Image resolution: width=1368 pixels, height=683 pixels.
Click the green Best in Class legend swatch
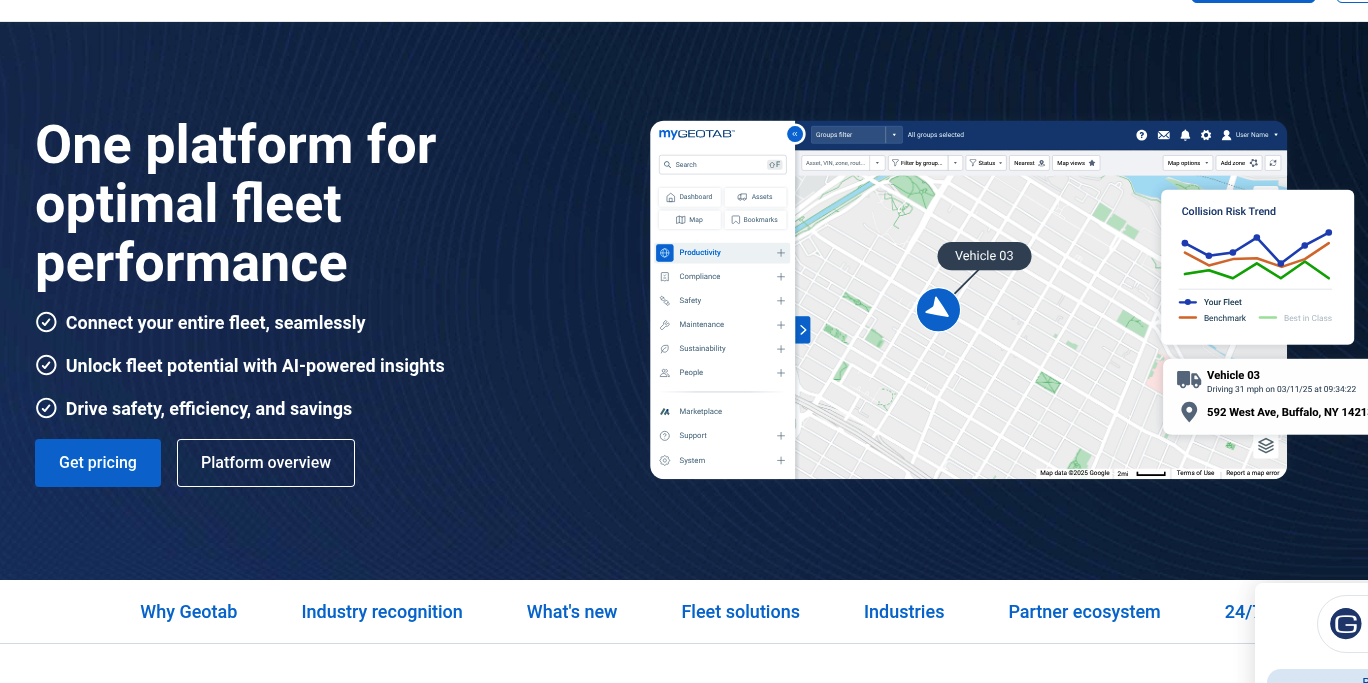point(1268,318)
